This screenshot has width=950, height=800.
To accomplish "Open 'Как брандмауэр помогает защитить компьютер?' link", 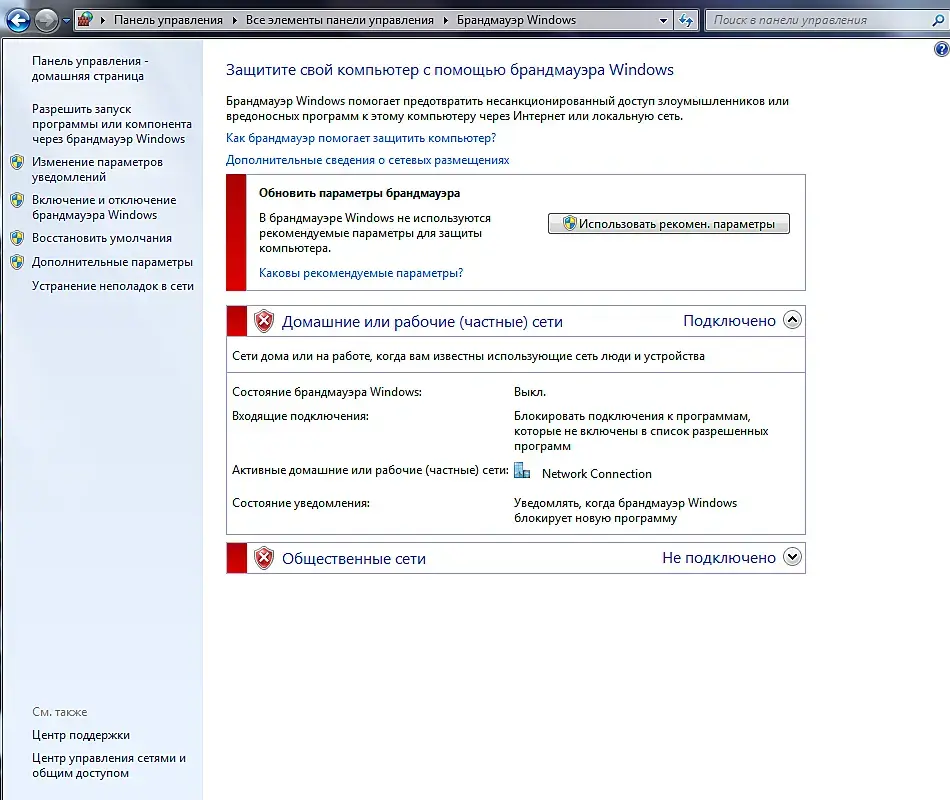I will pos(361,138).
